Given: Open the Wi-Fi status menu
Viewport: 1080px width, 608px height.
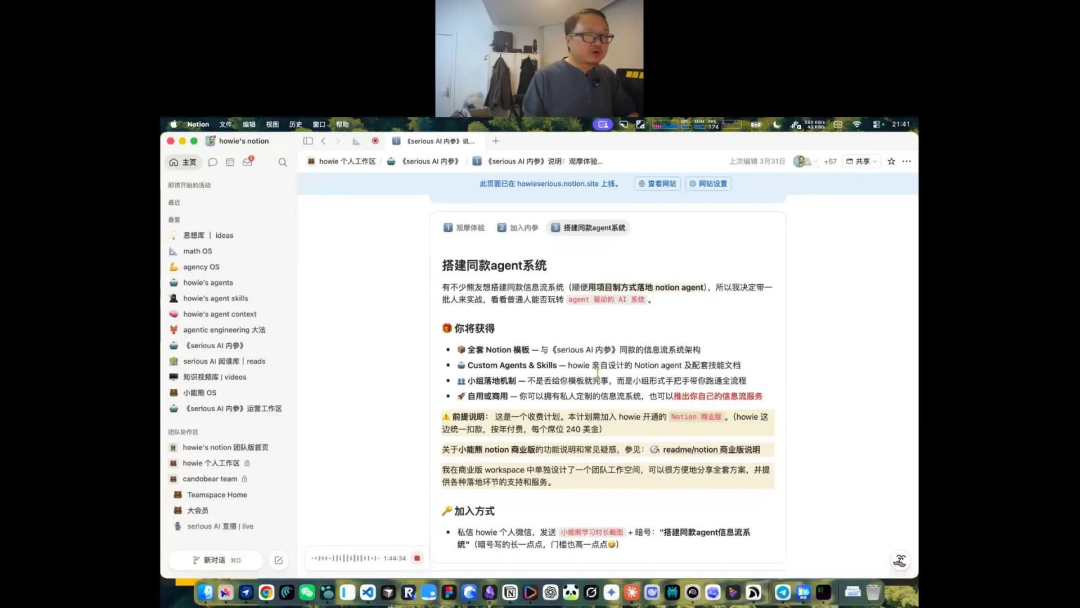Looking at the screenshot, I should click(x=857, y=125).
